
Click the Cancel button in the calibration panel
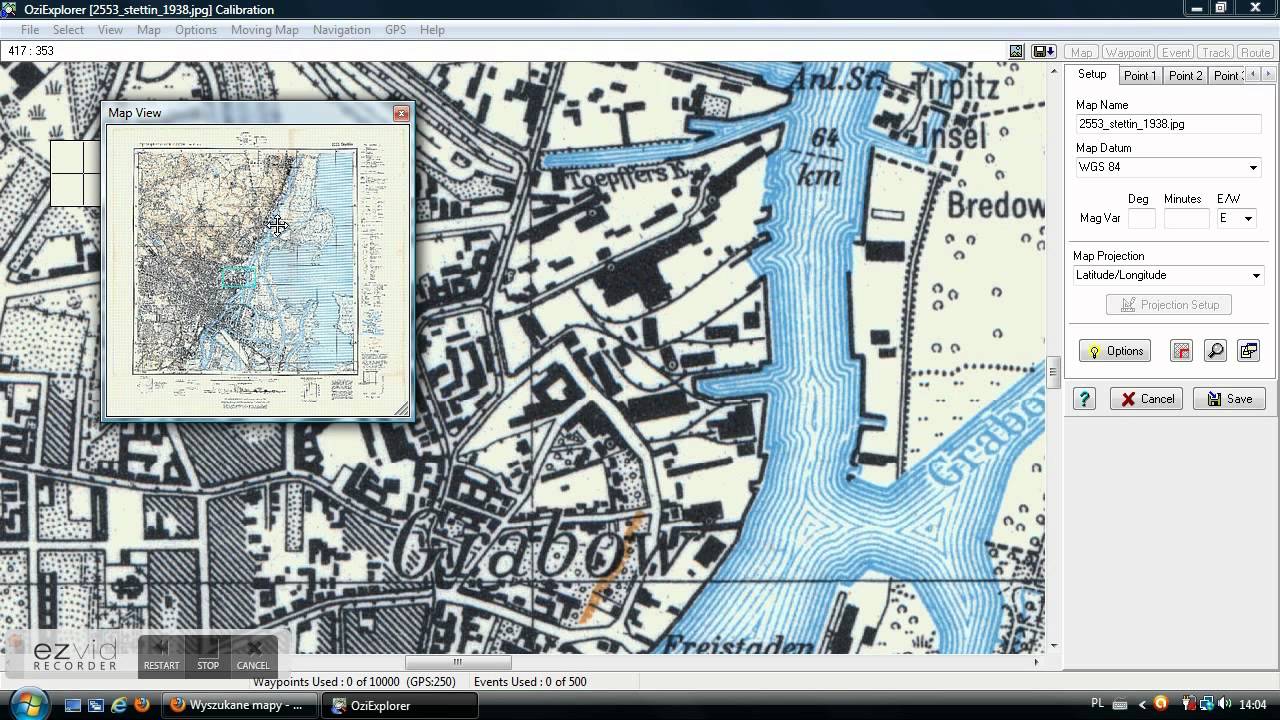coord(1147,399)
